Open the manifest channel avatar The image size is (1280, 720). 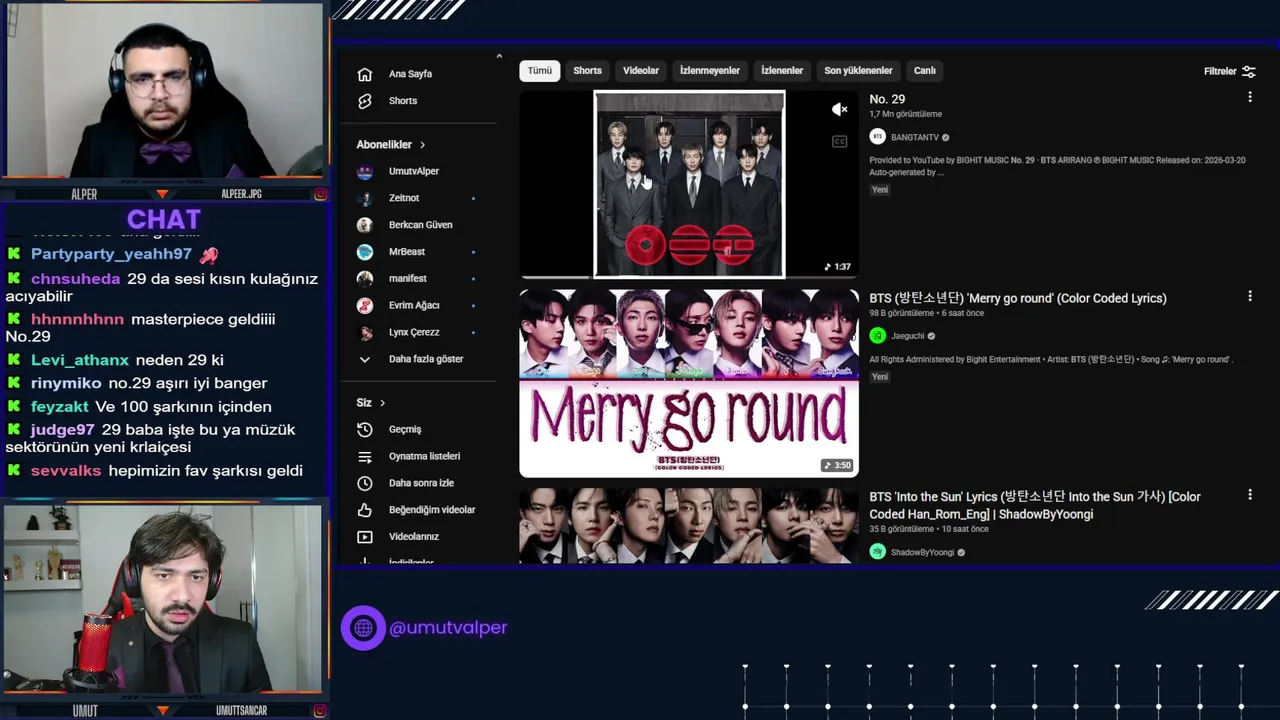tap(365, 279)
